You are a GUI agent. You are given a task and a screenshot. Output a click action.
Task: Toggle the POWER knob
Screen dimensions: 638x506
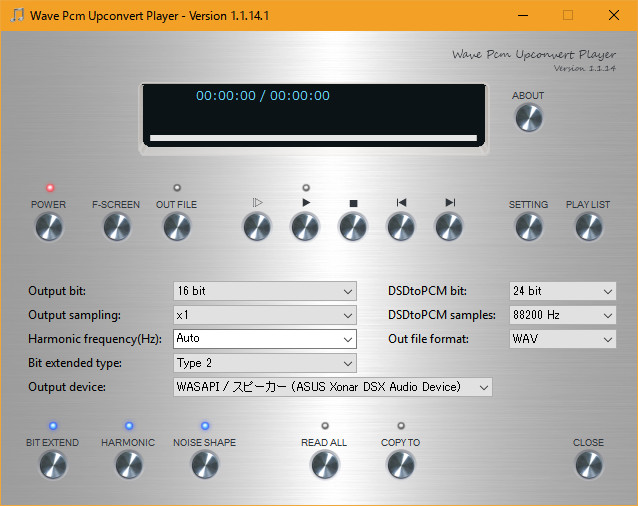click(48, 228)
